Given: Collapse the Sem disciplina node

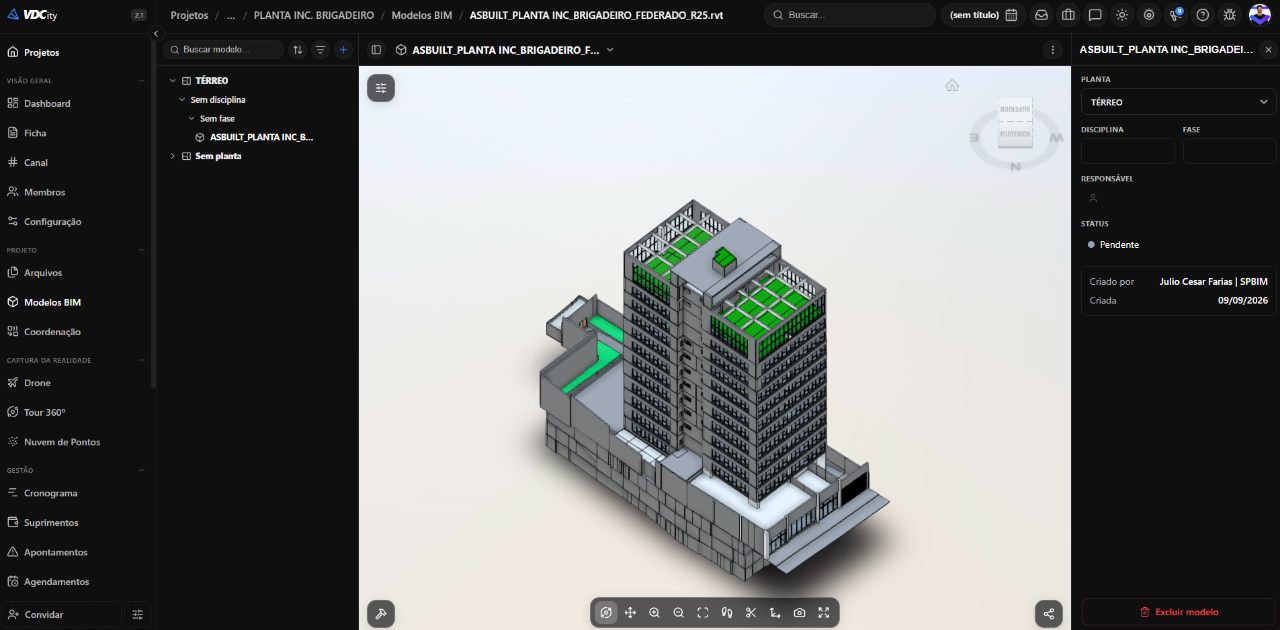Looking at the screenshot, I should [182, 100].
